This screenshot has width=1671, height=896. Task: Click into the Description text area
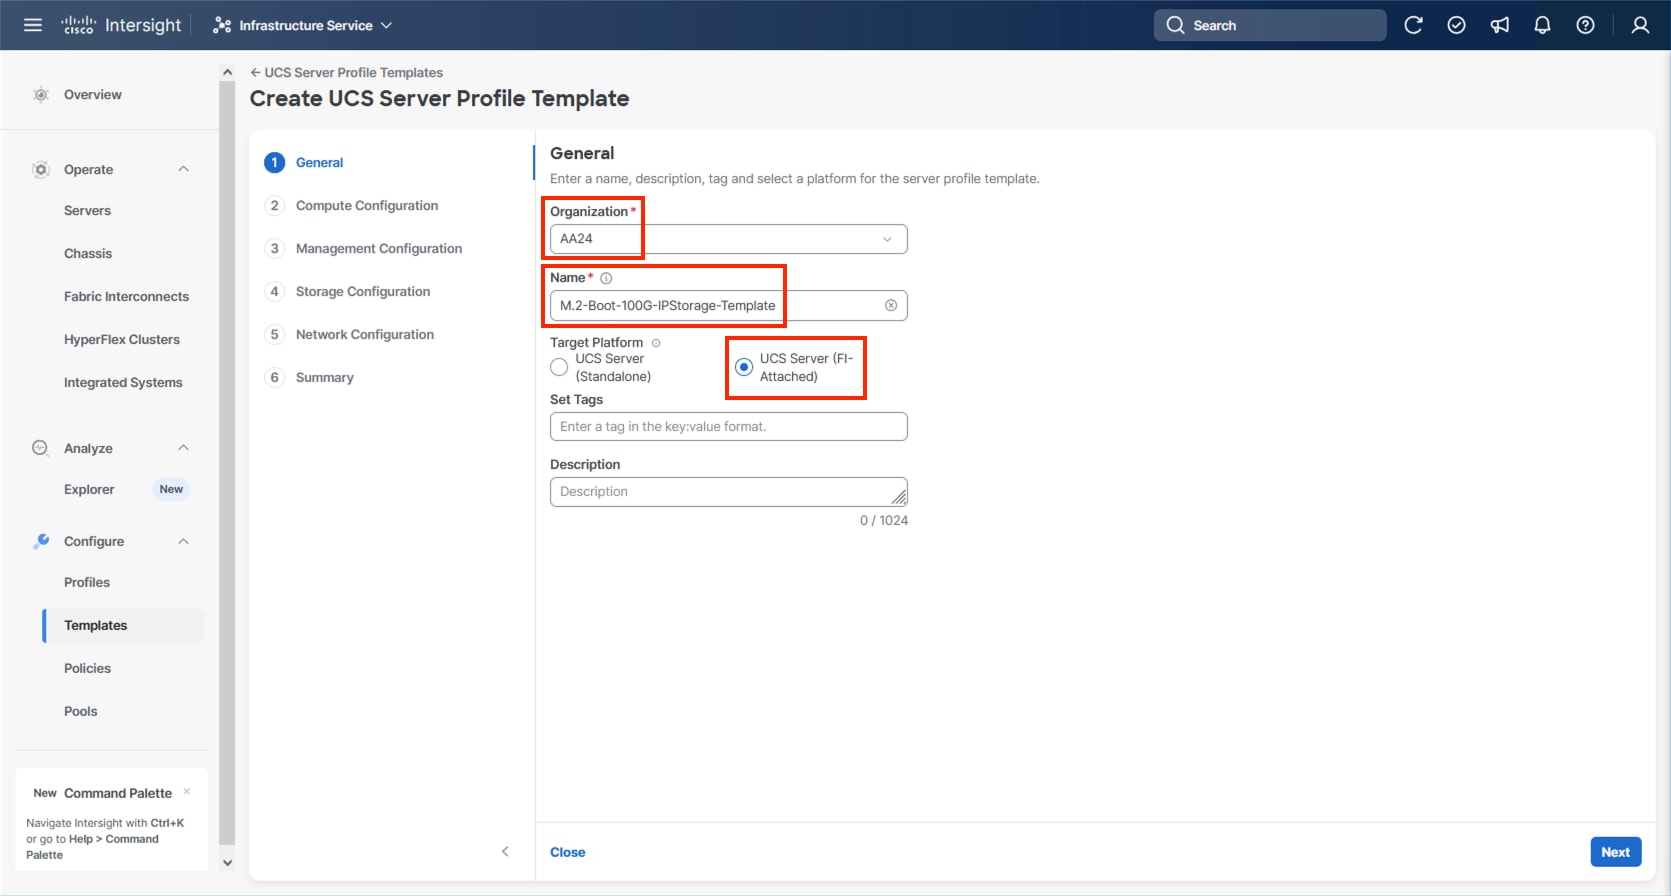pyautogui.click(x=729, y=492)
